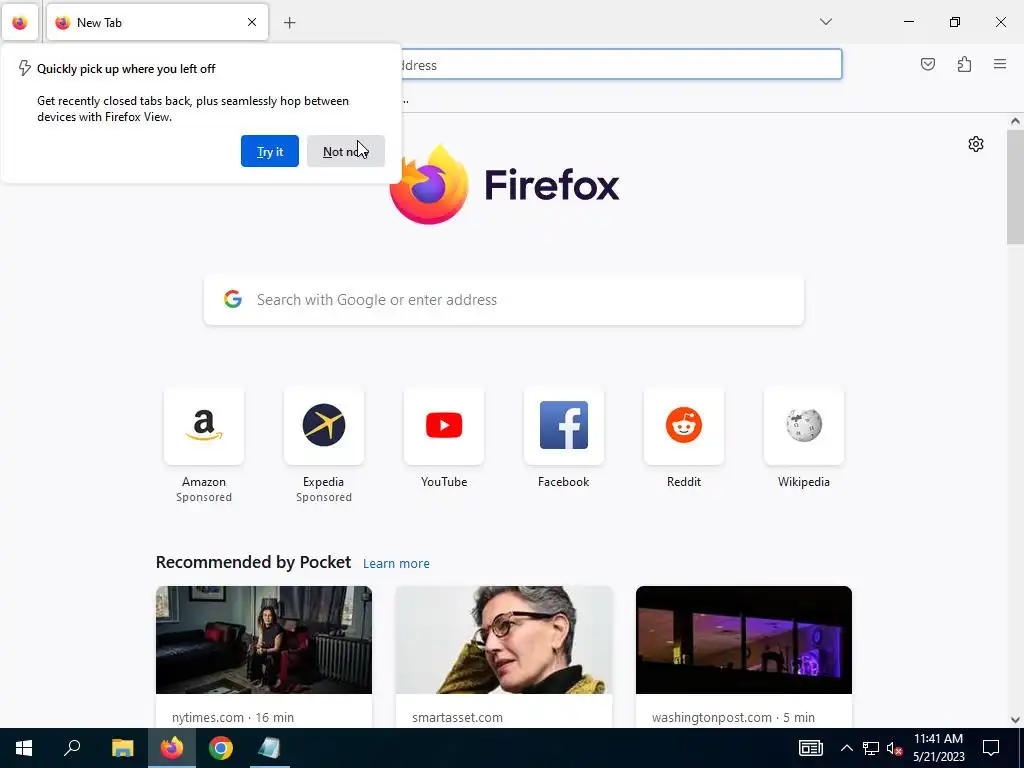This screenshot has height=768, width=1024.
Task: Open the smartasset.com story thumbnail
Action: pyautogui.click(x=504, y=640)
